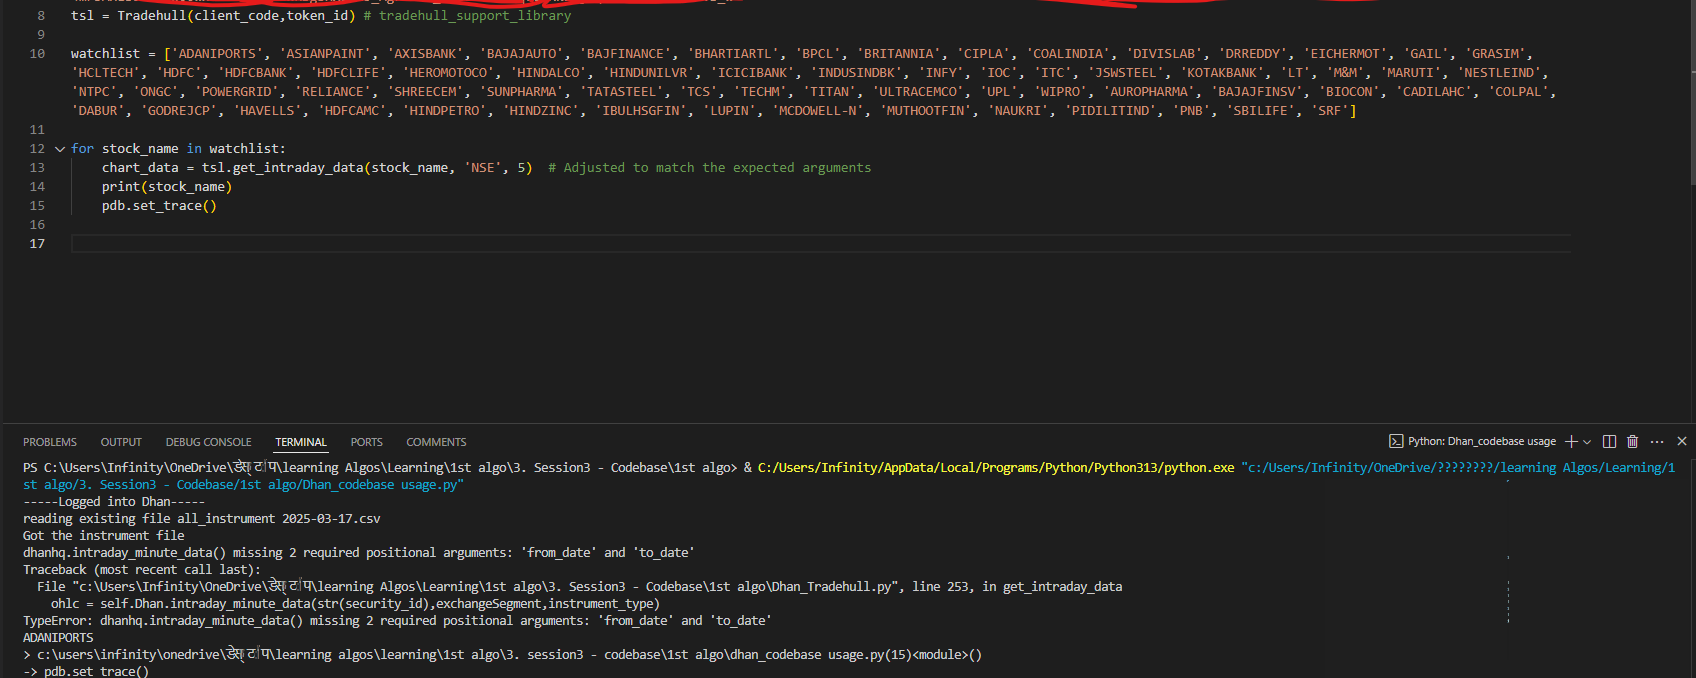Click 'reading existing file all_instrument 2025-03-17.csv' line

point(202,519)
